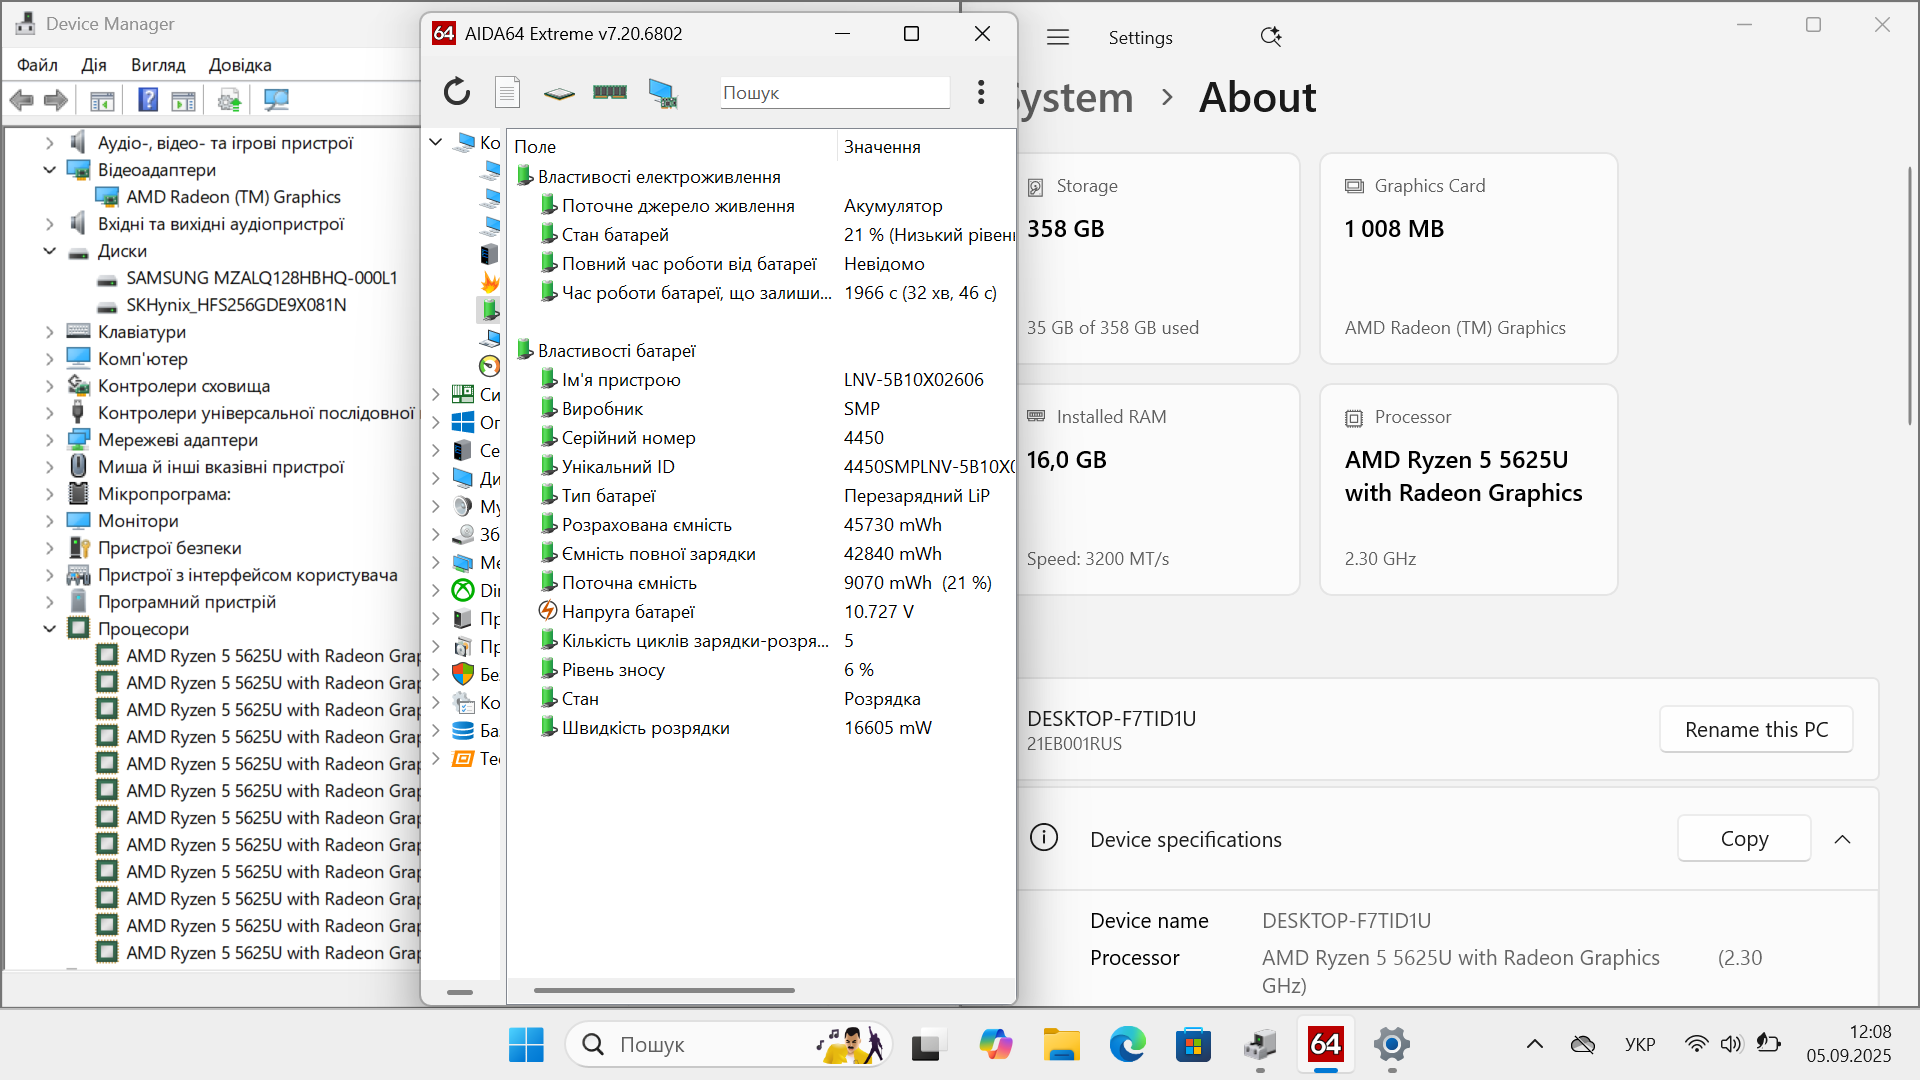1920x1080 pixels.
Task: Open AIDA64 three-dot menu
Action: coord(981,92)
